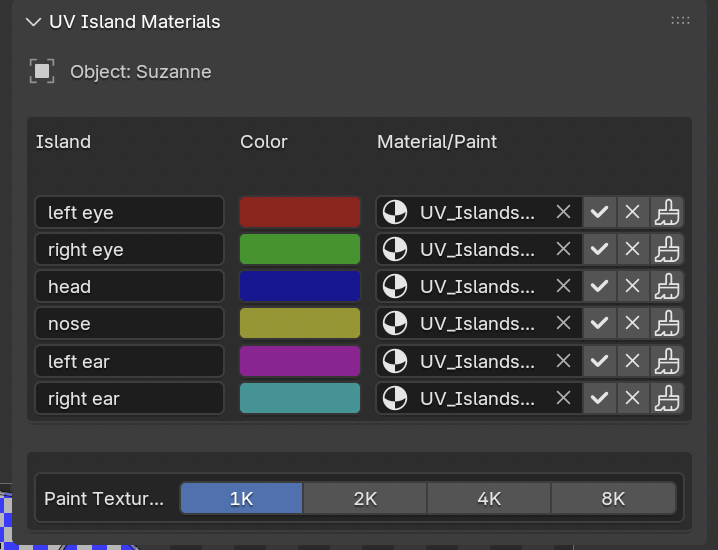Open the material selector for left eye

[x=476, y=212]
